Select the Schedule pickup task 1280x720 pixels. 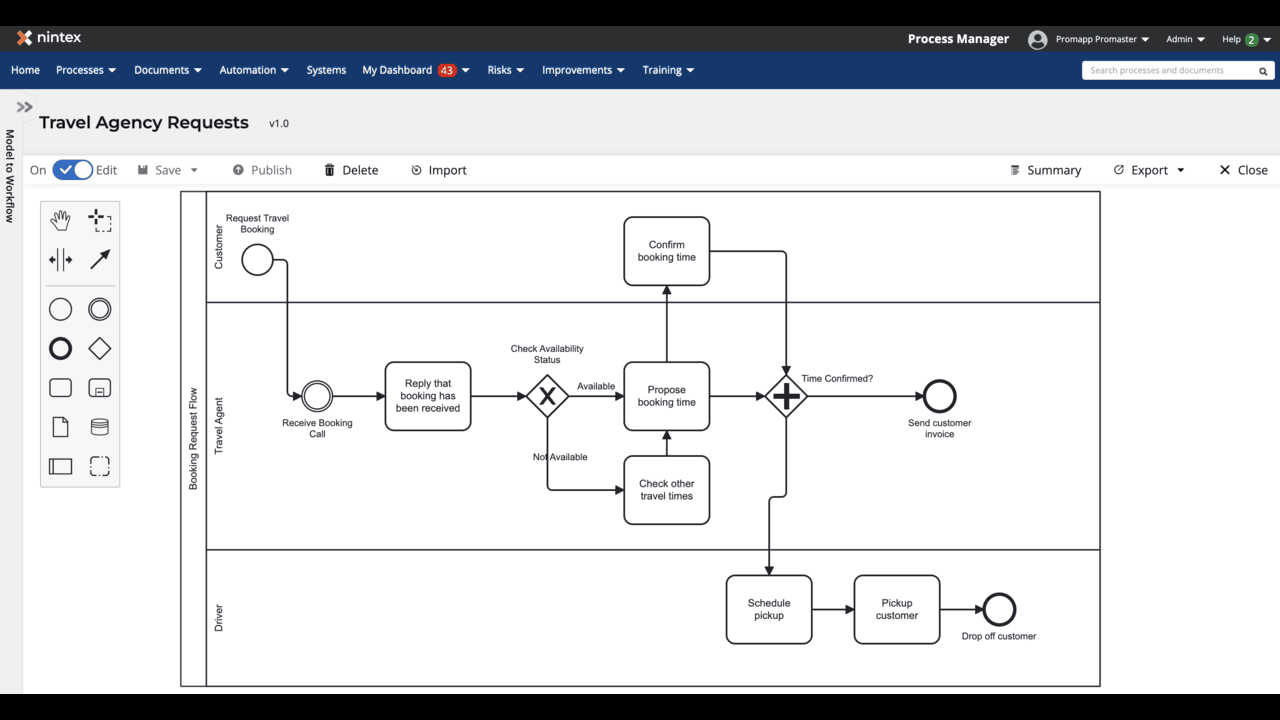point(769,610)
